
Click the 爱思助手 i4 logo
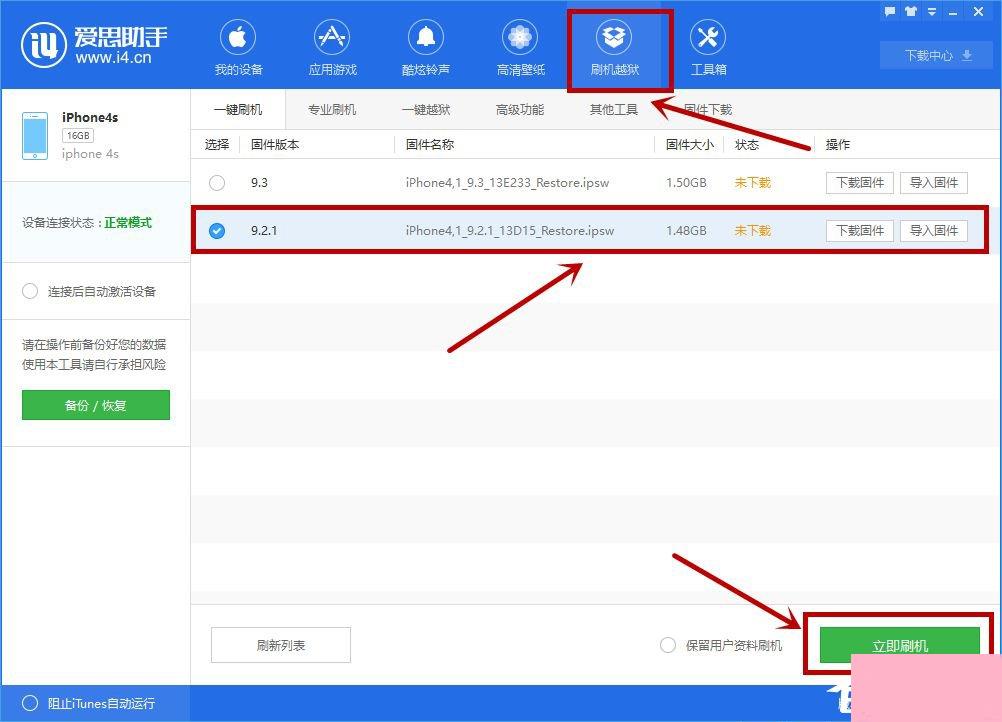click(95, 45)
